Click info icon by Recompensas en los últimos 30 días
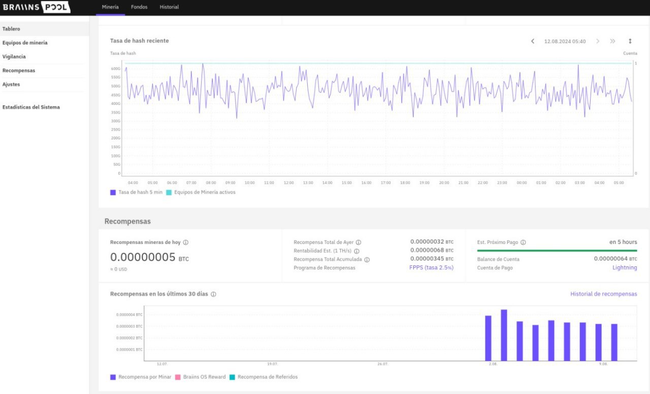This screenshot has width=650, height=394. pyautogui.click(x=213, y=294)
